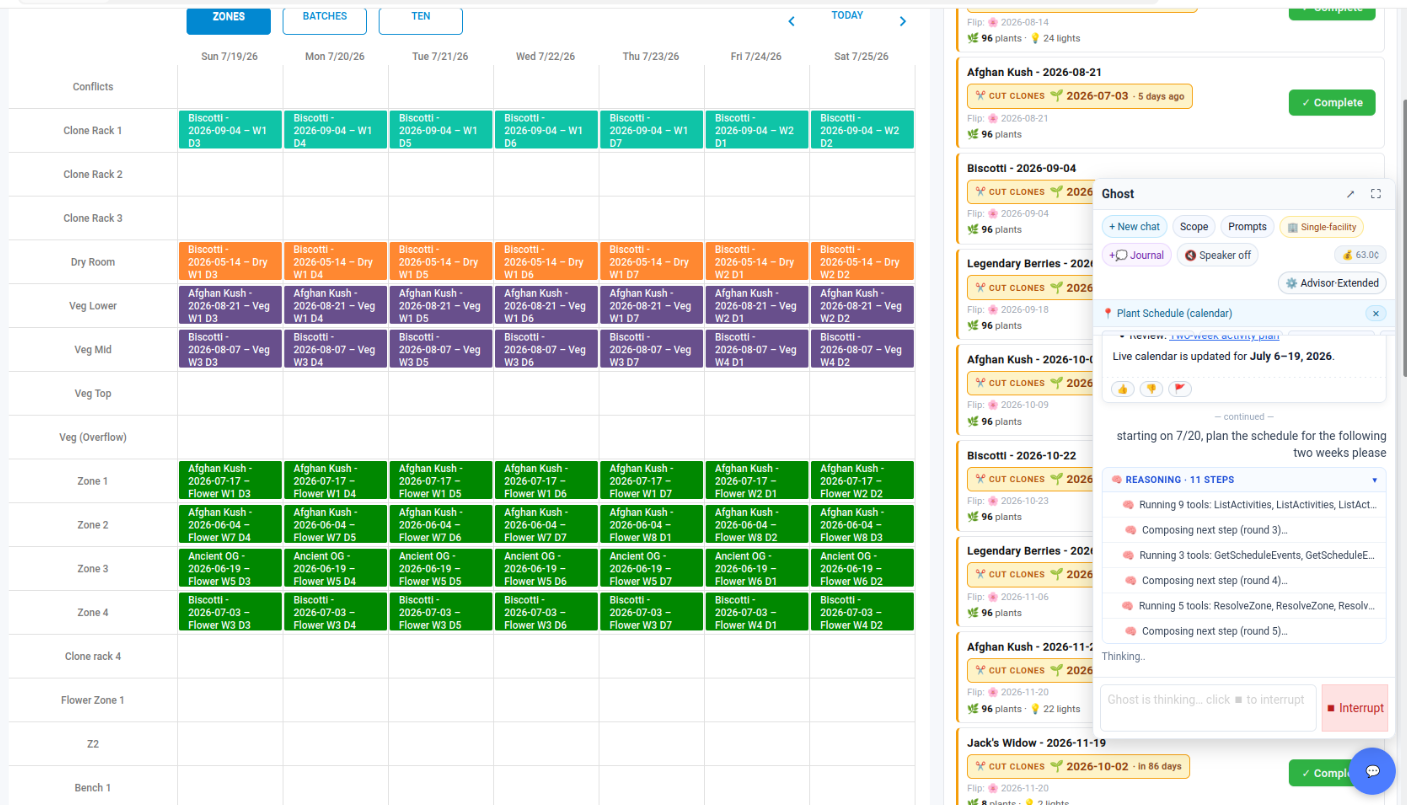Switch to the TEN view tab
This screenshot has height=805, width=1407.
pyautogui.click(x=421, y=17)
